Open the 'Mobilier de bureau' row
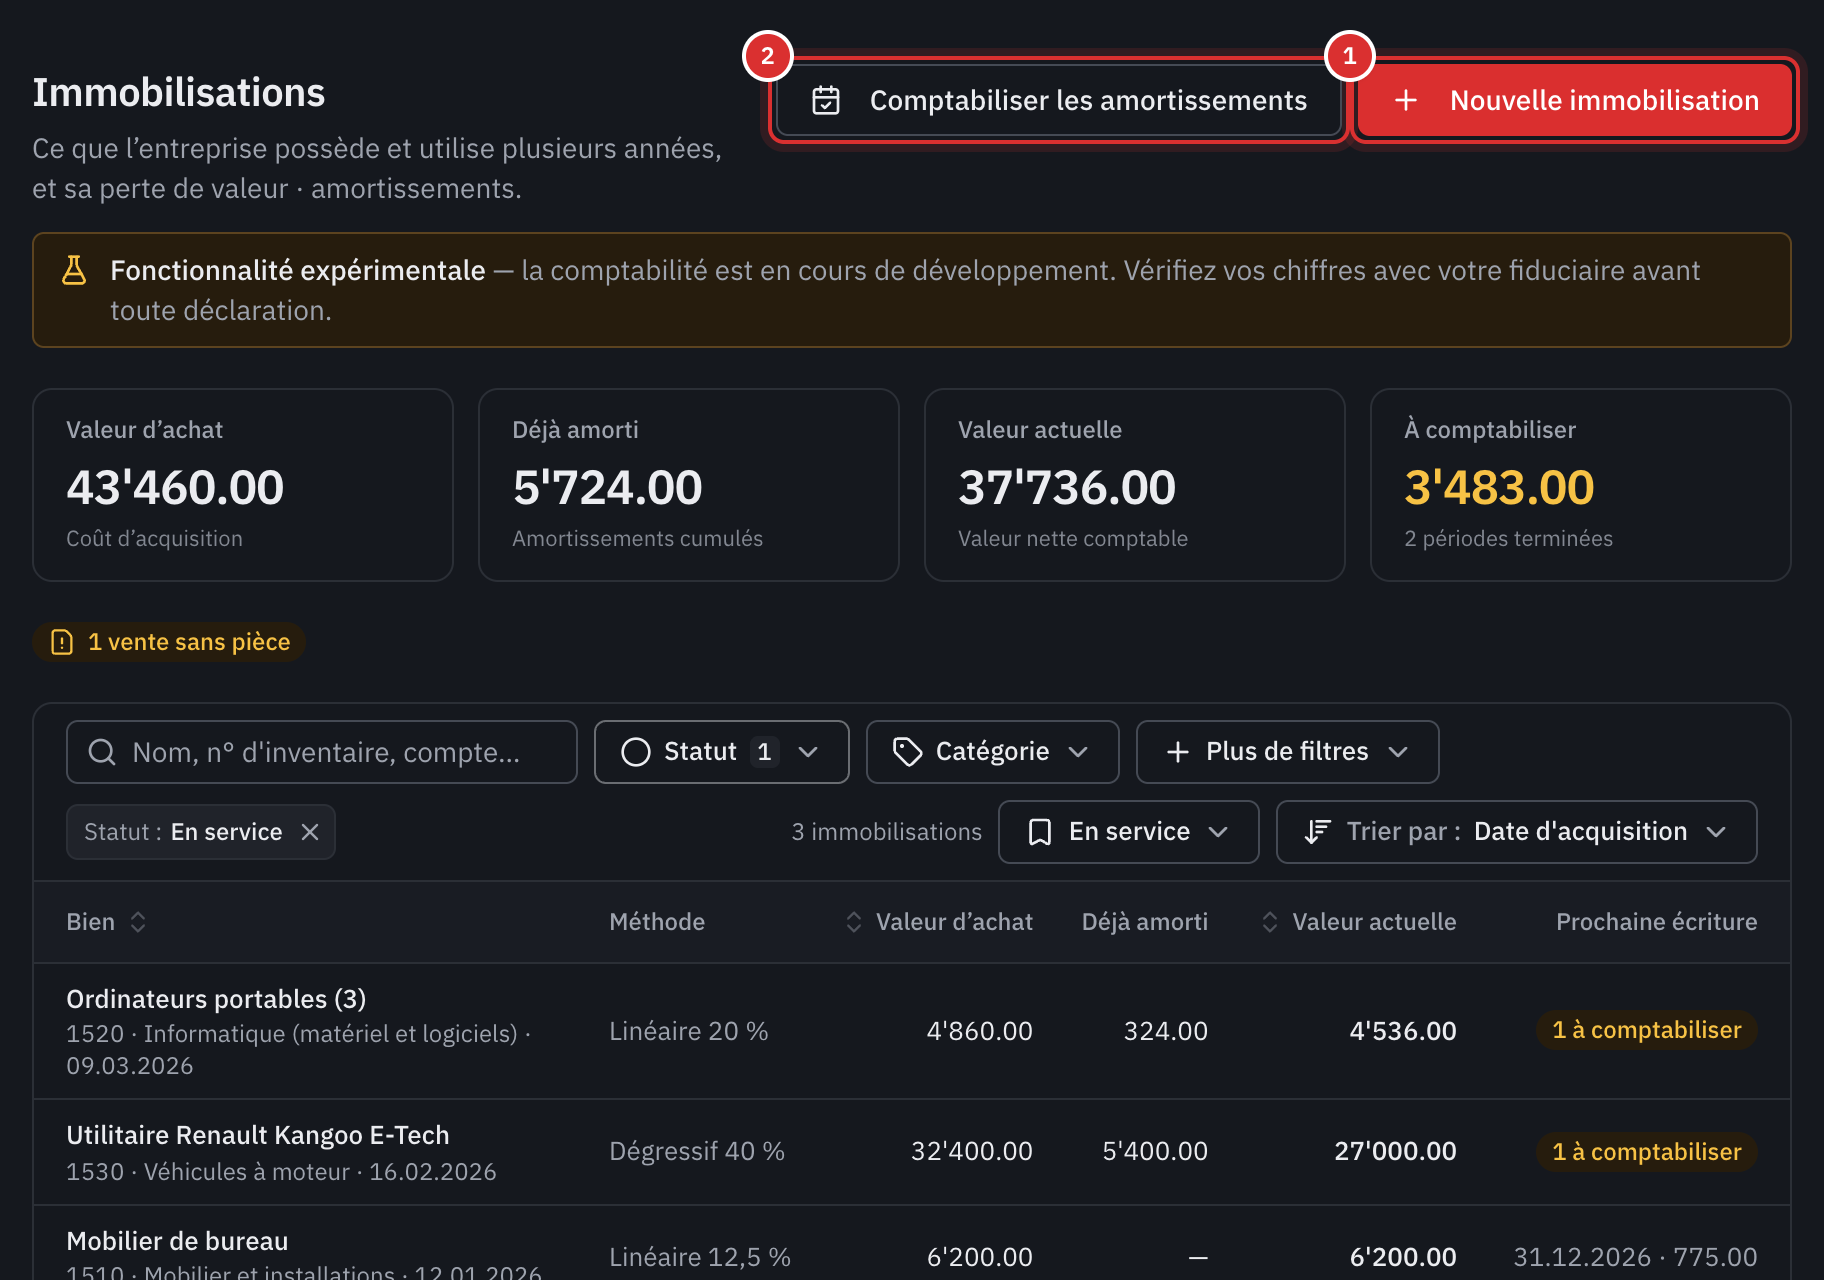Screen dimensions: 1824x1280 pyautogui.click(x=912, y=1244)
